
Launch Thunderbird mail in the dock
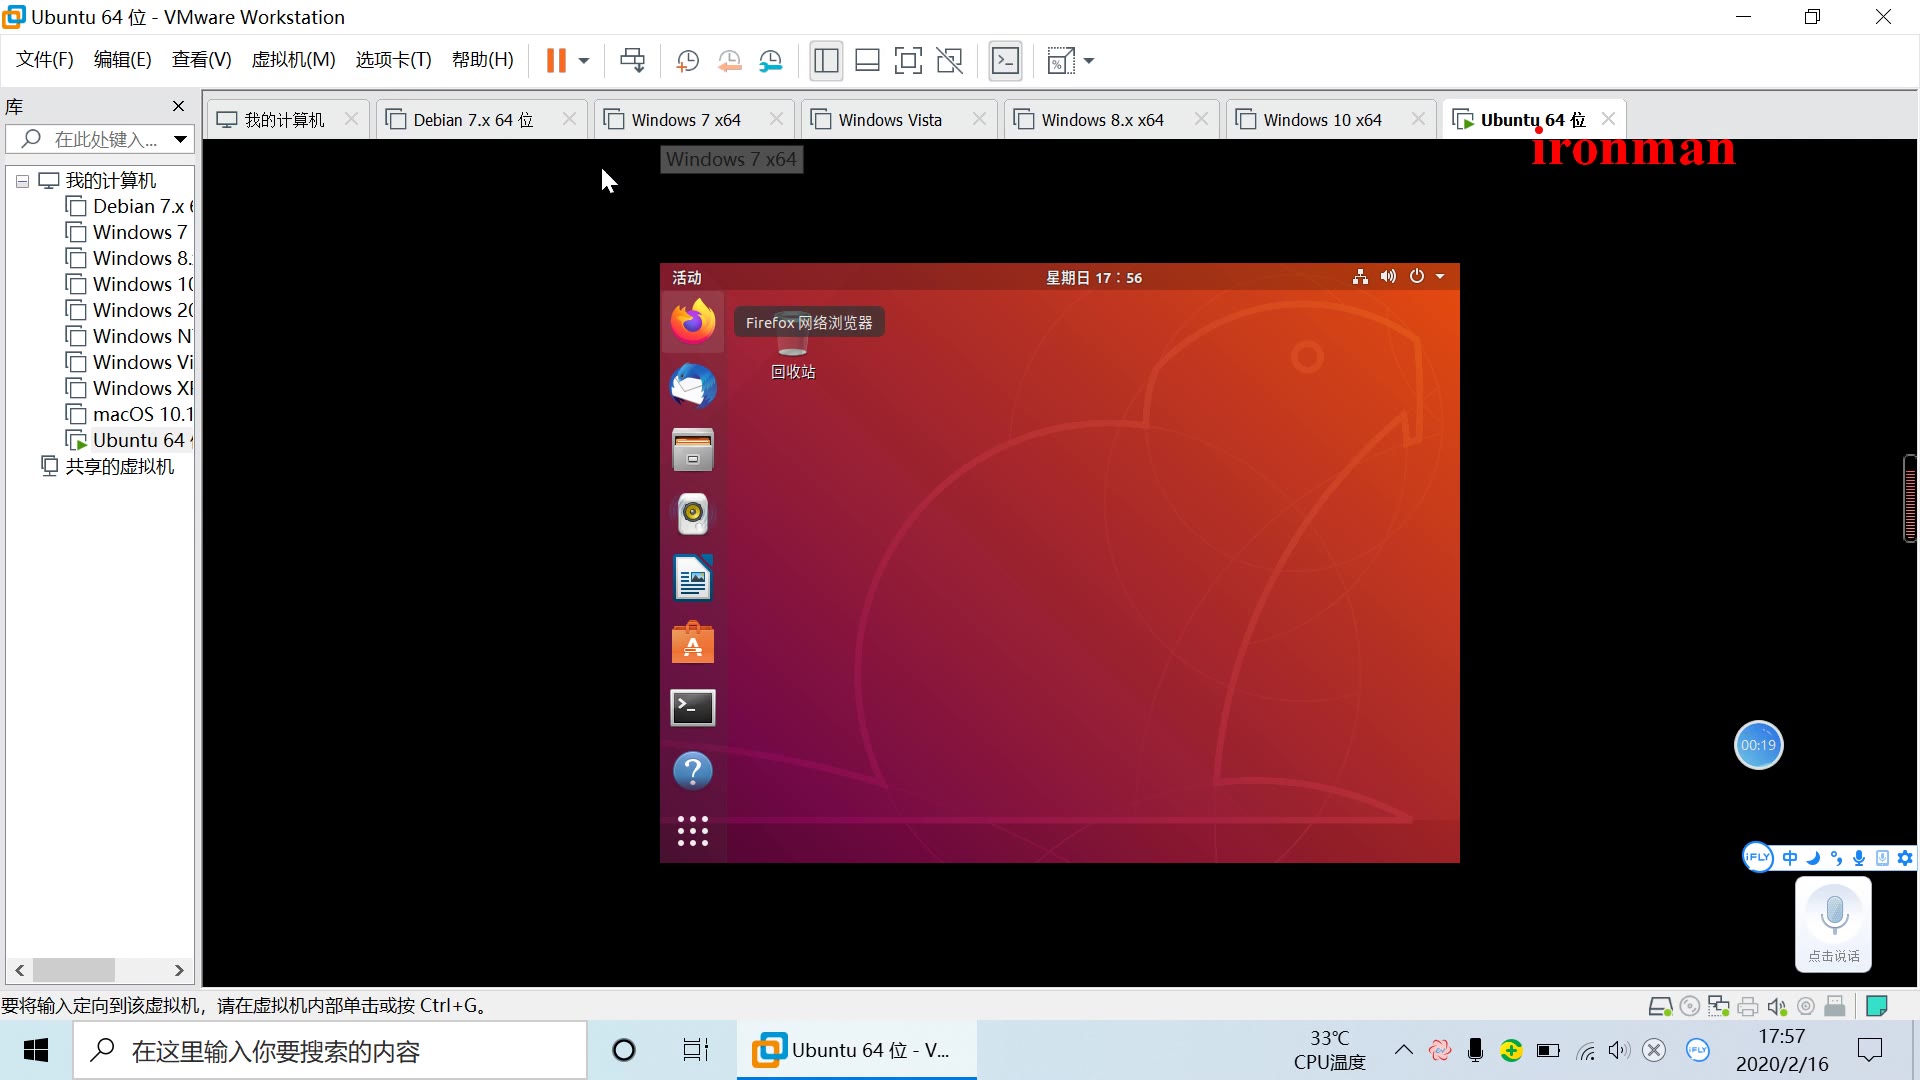[693, 386]
